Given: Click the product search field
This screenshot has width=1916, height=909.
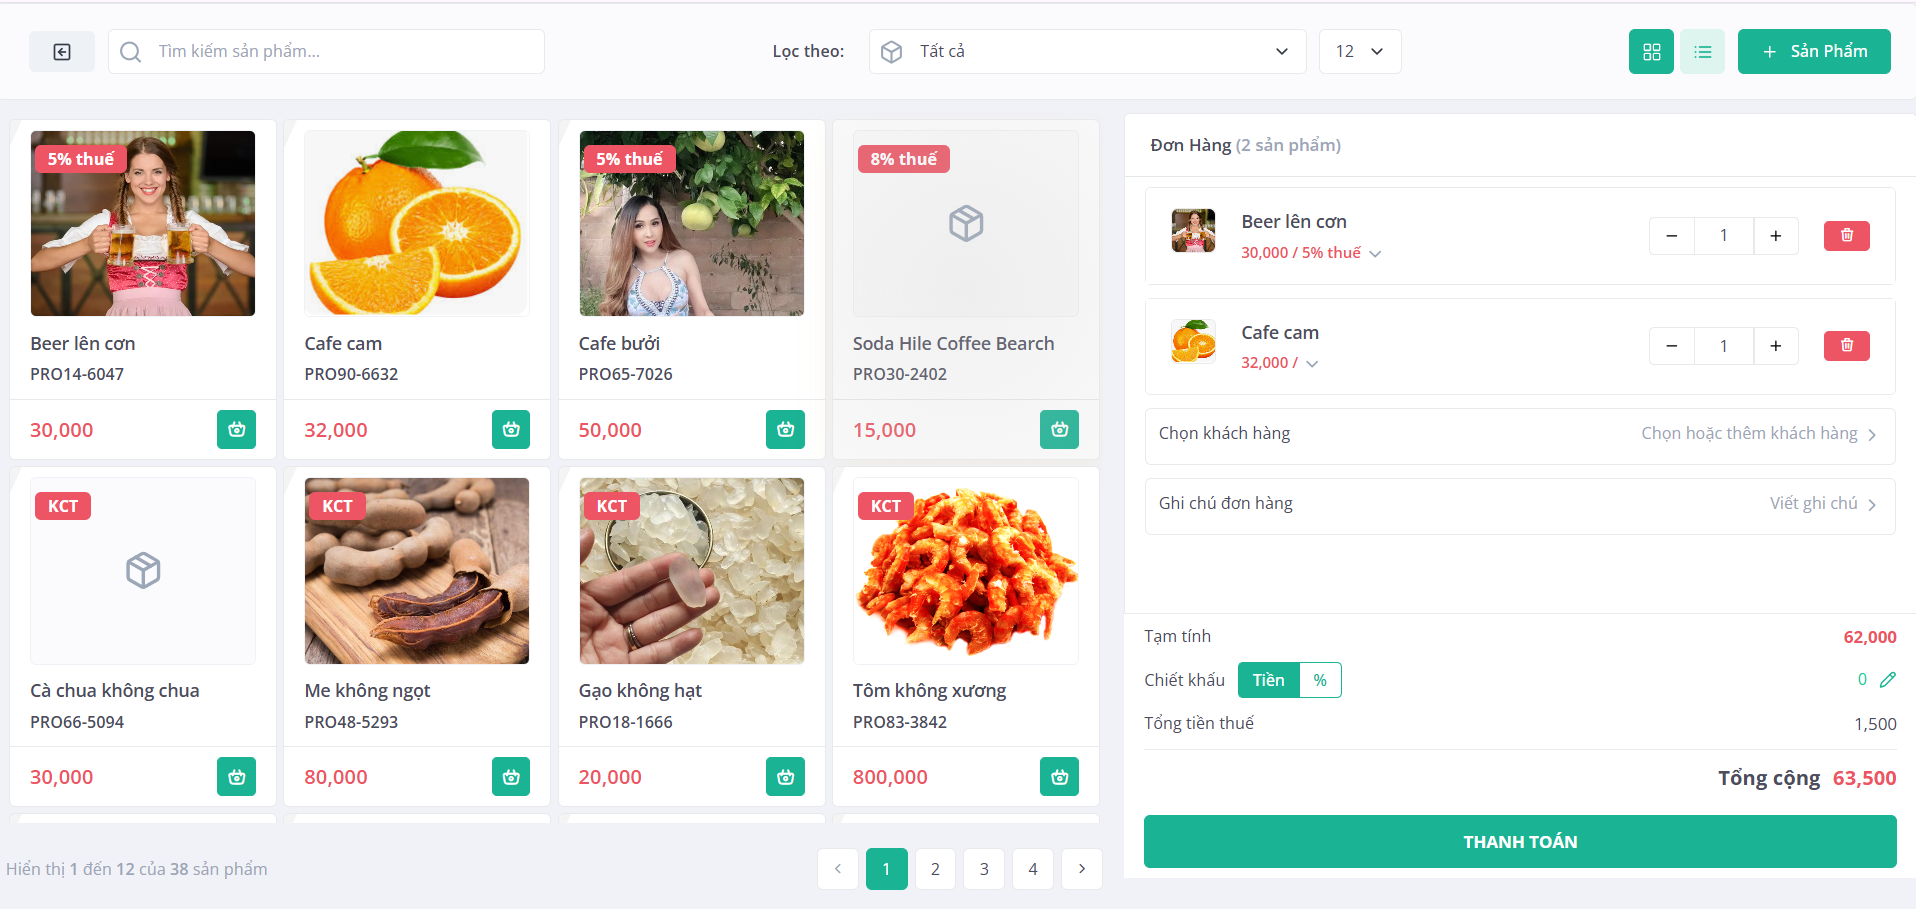Looking at the screenshot, I should [326, 51].
